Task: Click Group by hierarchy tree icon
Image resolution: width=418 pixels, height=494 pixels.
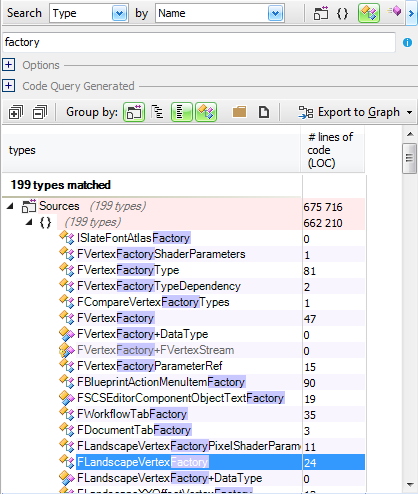Action: (157, 112)
